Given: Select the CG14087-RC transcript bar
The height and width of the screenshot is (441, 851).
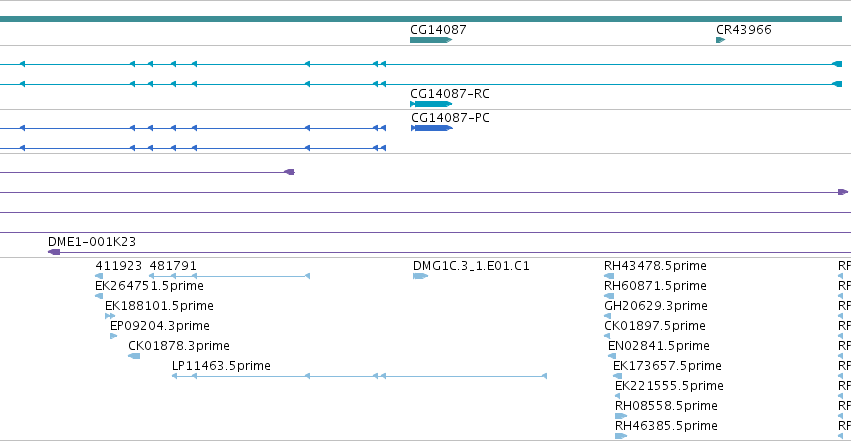Looking at the screenshot, I should [x=431, y=104].
